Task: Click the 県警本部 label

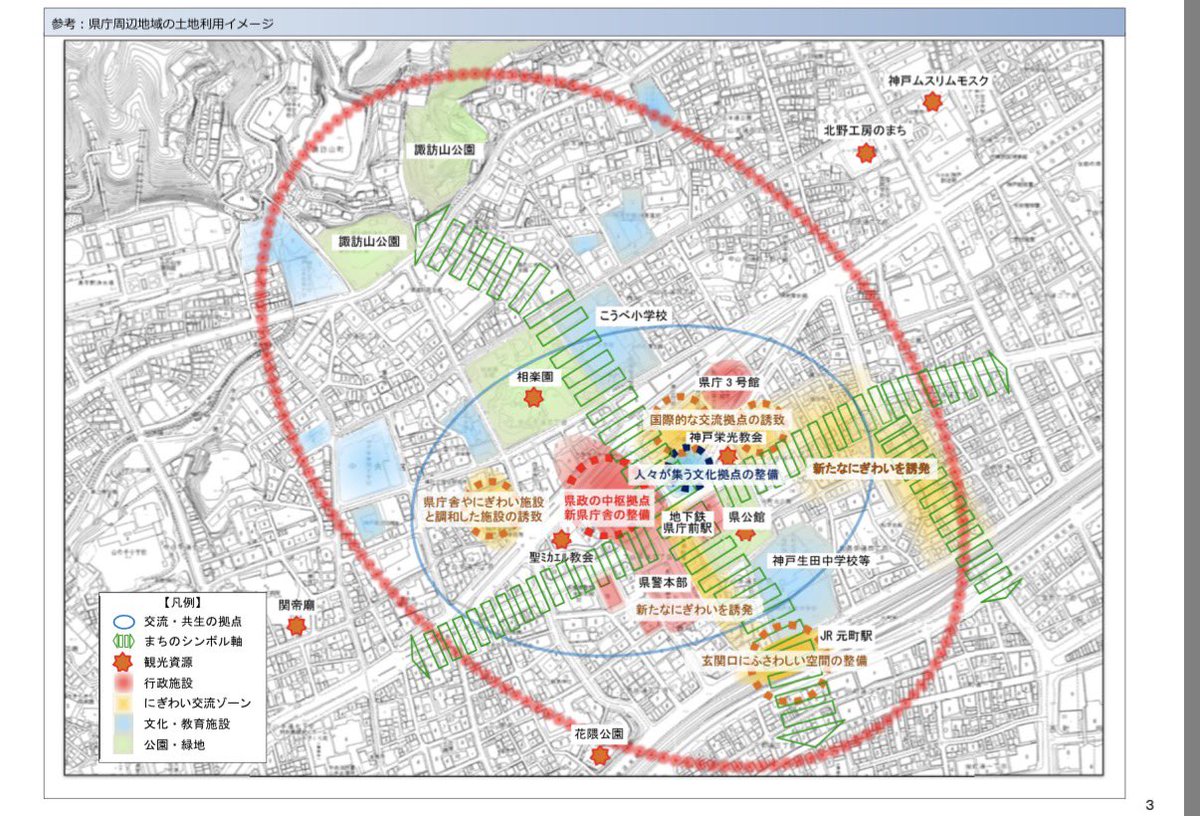Action: tap(661, 581)
